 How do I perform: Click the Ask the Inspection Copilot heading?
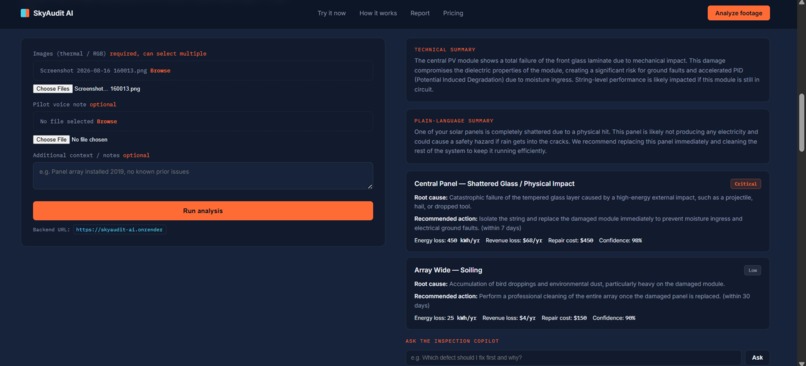[452, 341]
